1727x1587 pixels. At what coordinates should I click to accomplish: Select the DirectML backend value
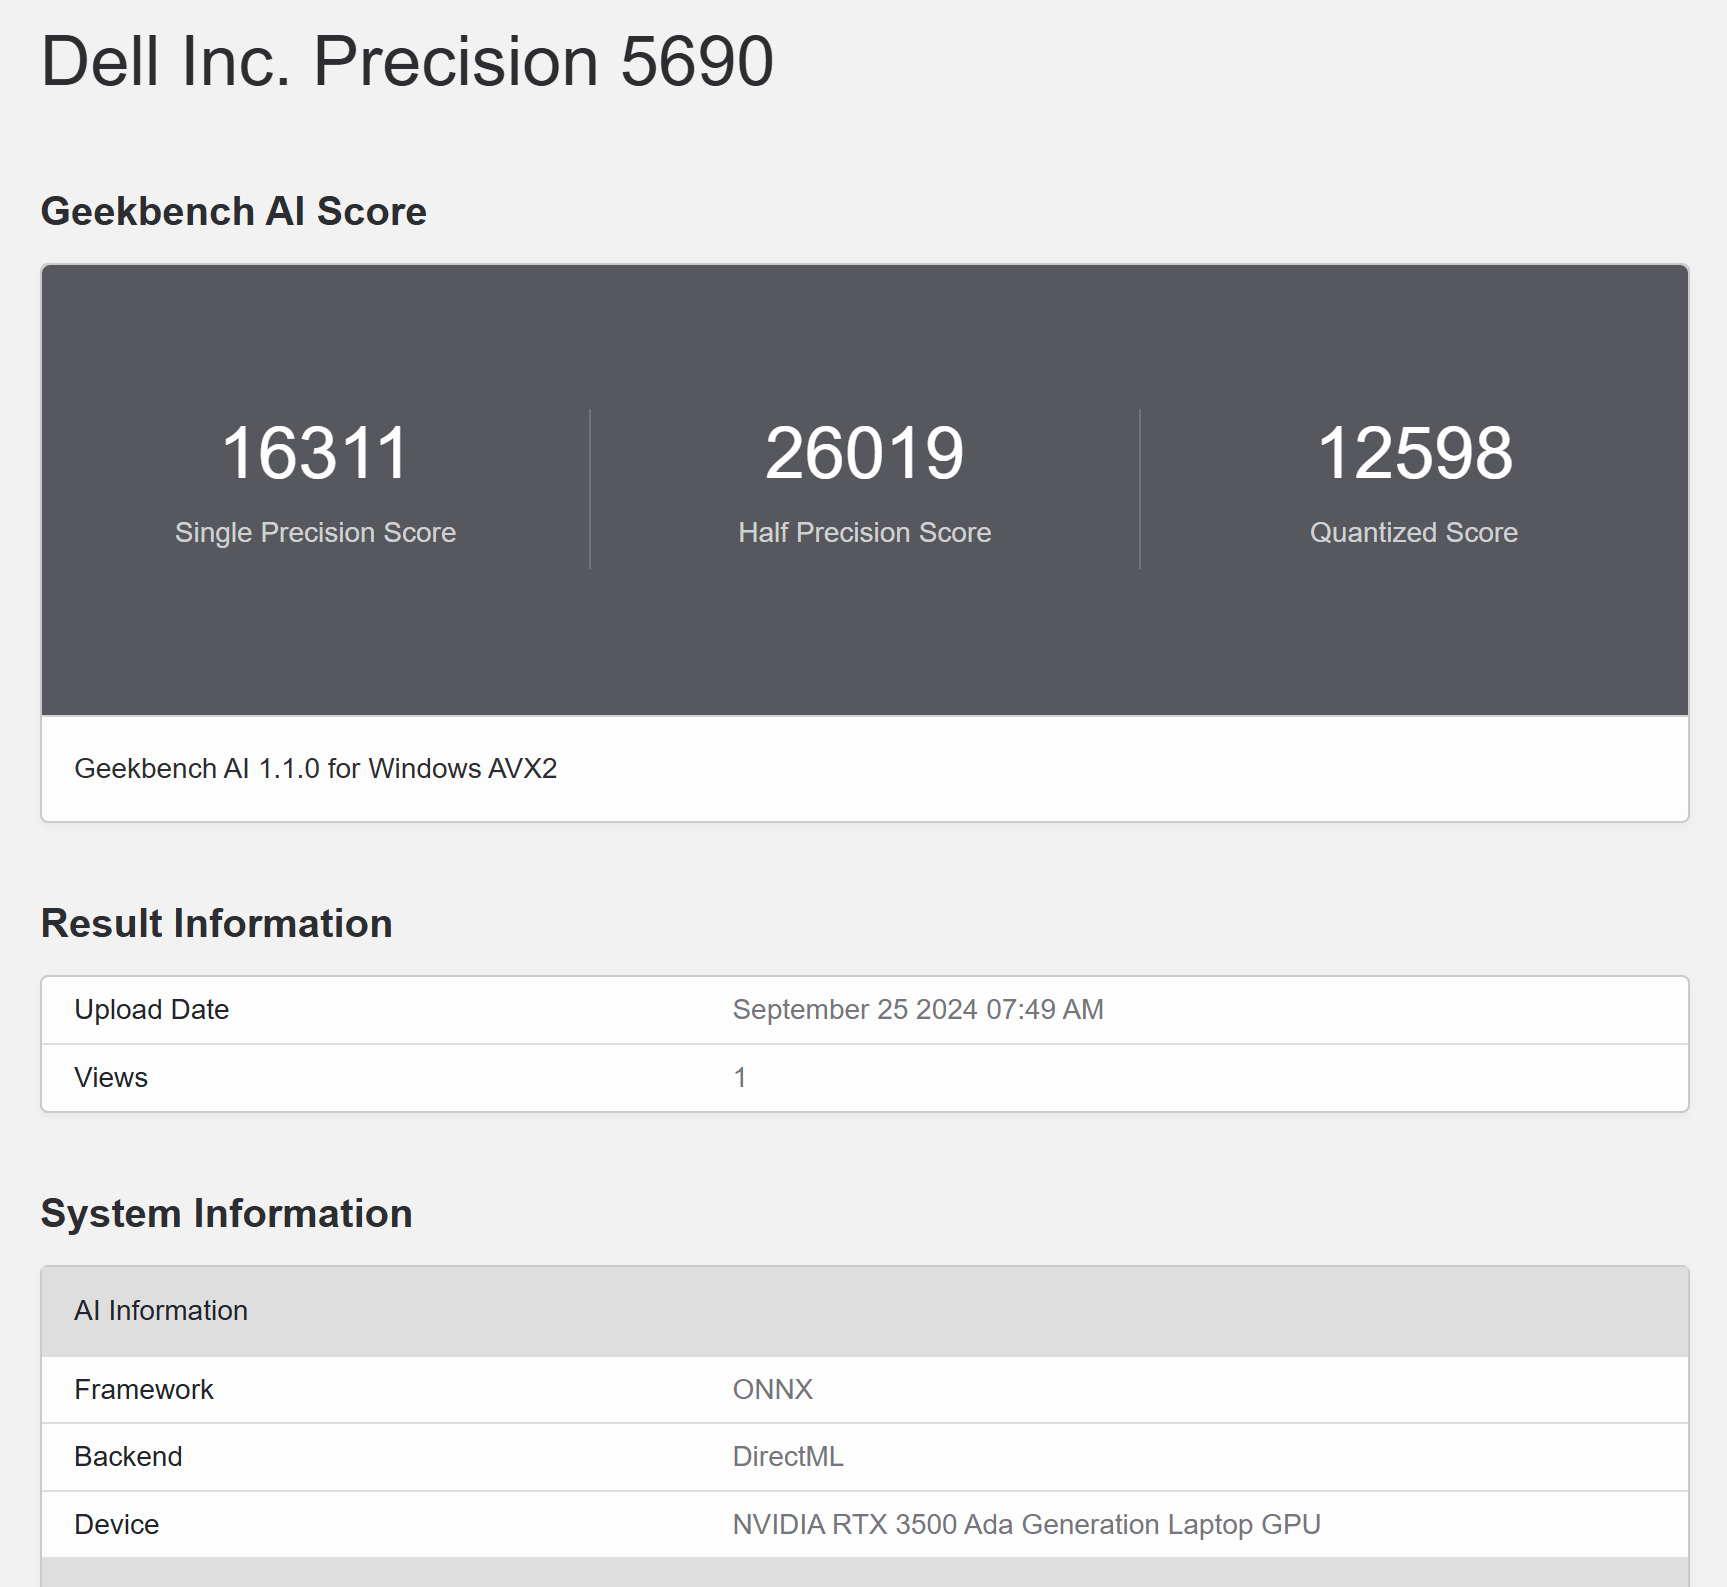click(788, 1457)
